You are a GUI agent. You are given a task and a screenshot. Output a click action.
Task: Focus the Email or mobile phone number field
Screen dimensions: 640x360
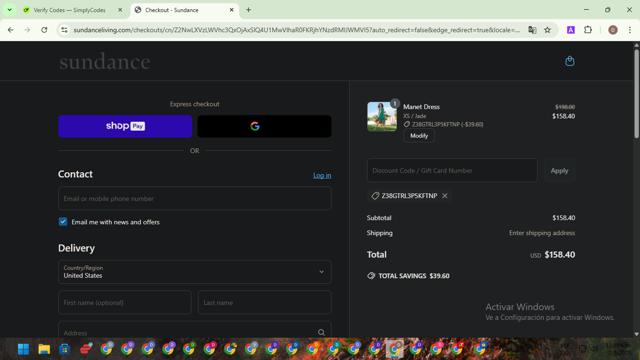click(x=194, y=199)
